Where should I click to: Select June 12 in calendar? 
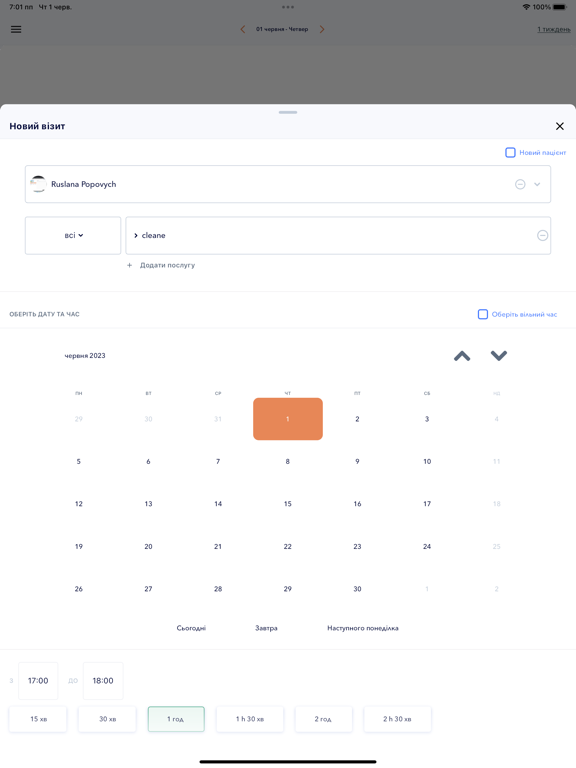[x=79, y=504]
